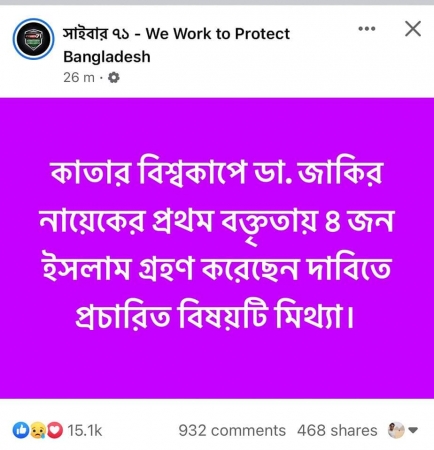Image resolution: width=434 pixels, height=450 pixels.
Task: Close the post with the X button
Action: (413, 29)
